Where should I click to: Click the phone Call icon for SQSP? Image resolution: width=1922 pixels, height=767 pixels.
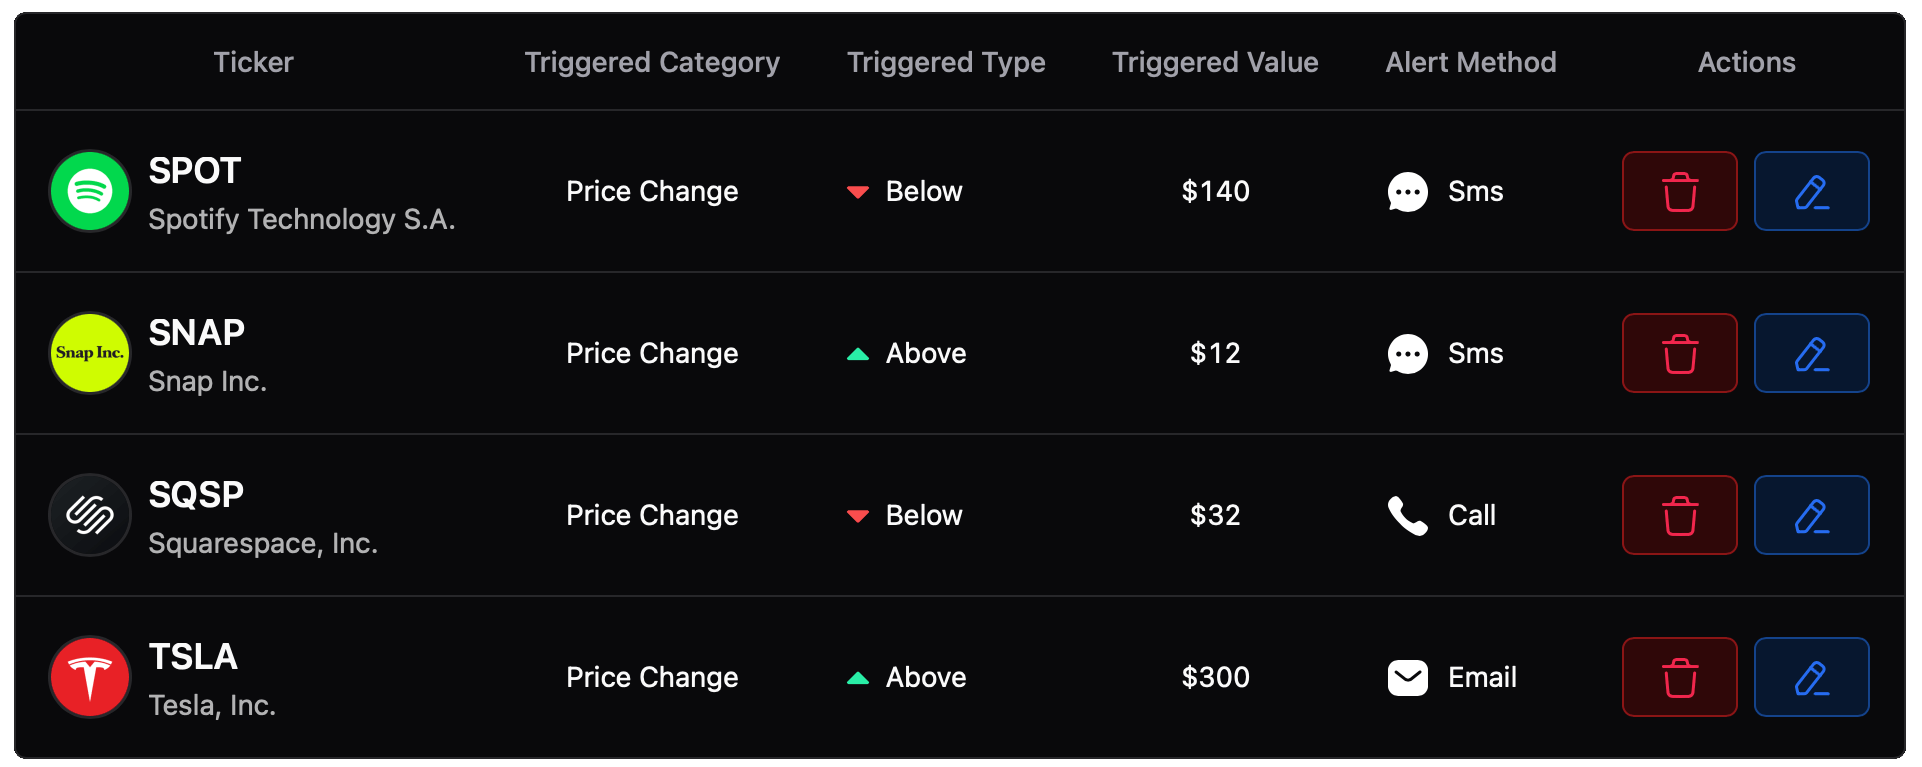pos(1407,515)
